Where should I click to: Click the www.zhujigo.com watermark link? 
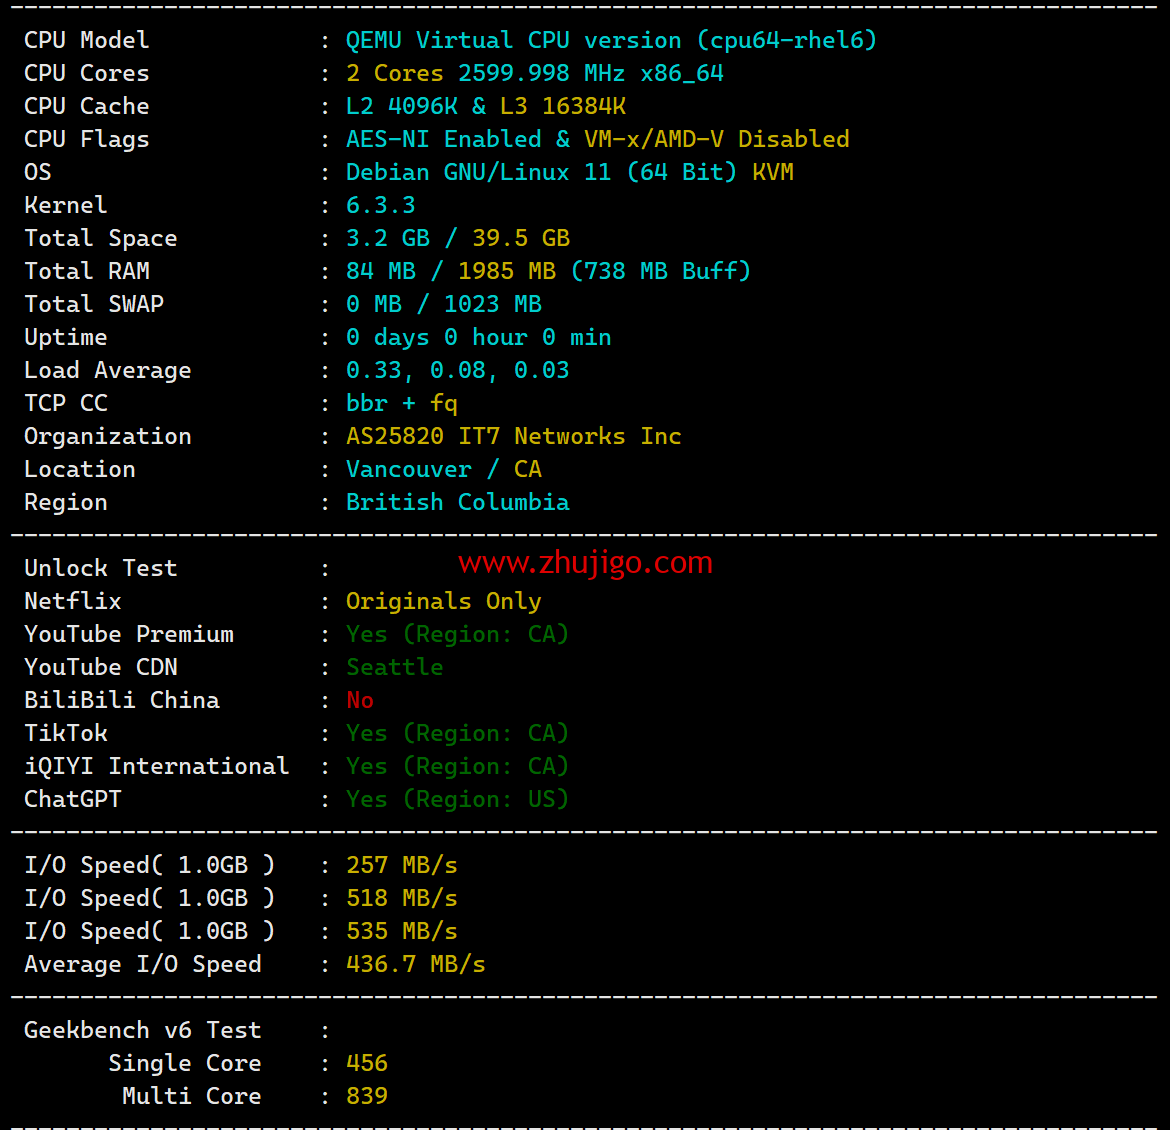(585, 563)
